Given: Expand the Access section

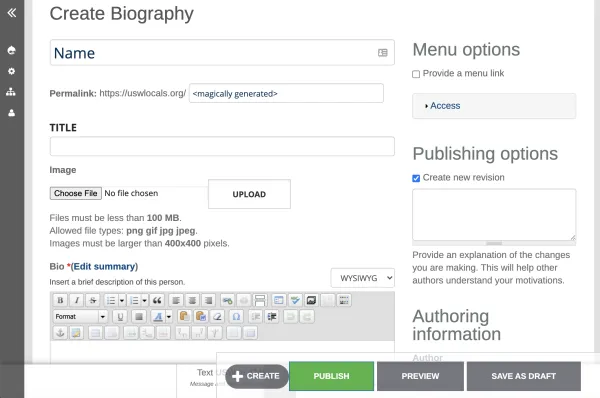Looking at the screenshot, I should pos(445,106).
